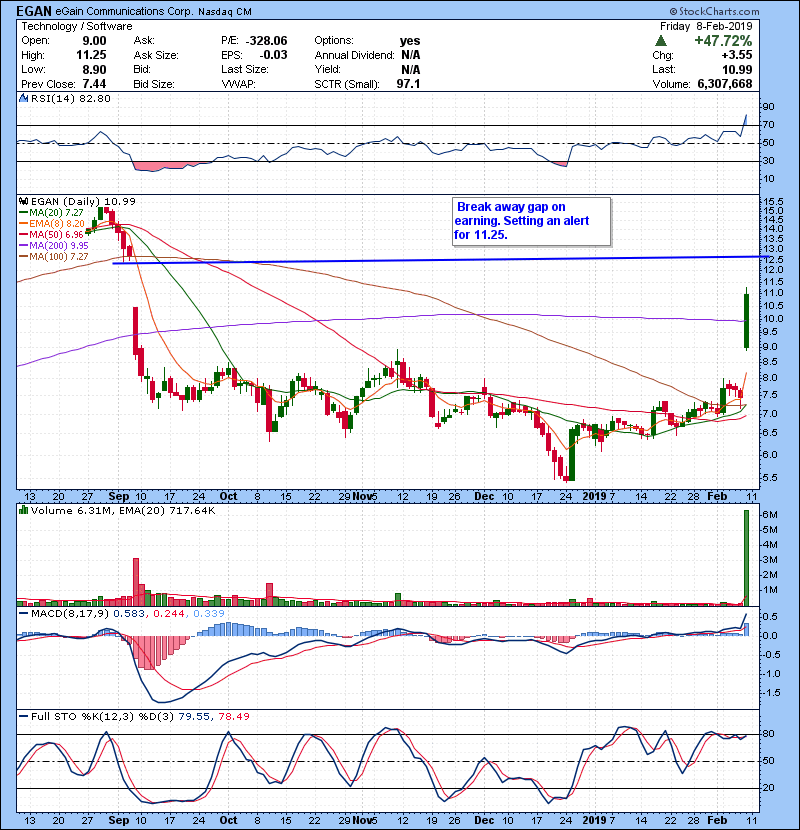Image resolution: width=800 pixels, height=830 pixels.
Task: Click the 20 level on the stochastic axis
Action: (768, 788)
